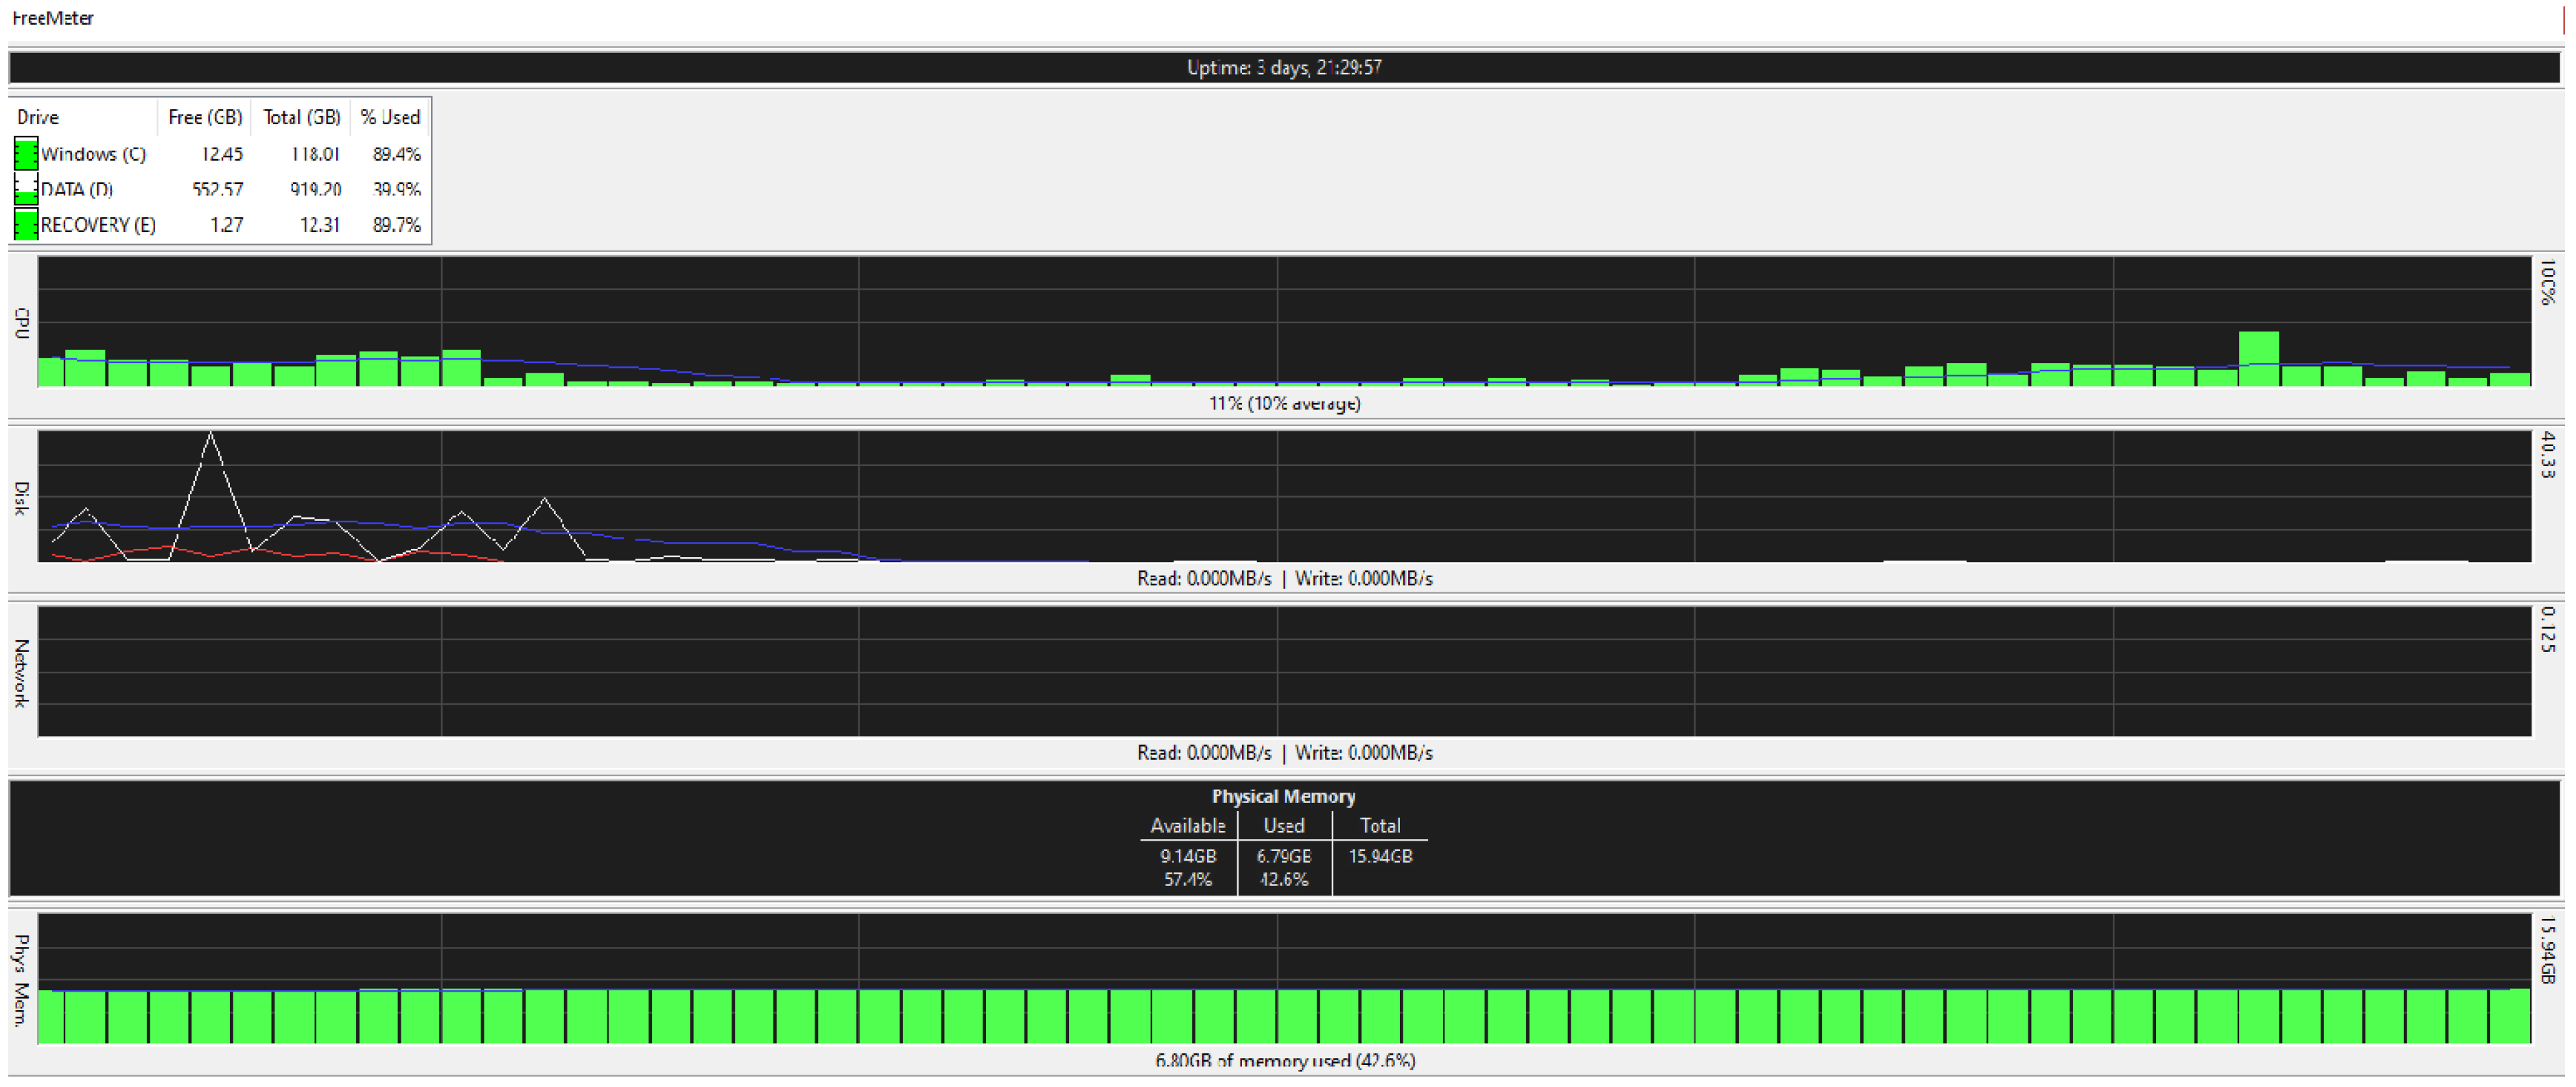Click the Phys Mem green bar graph

(x=1284, y=1016)
